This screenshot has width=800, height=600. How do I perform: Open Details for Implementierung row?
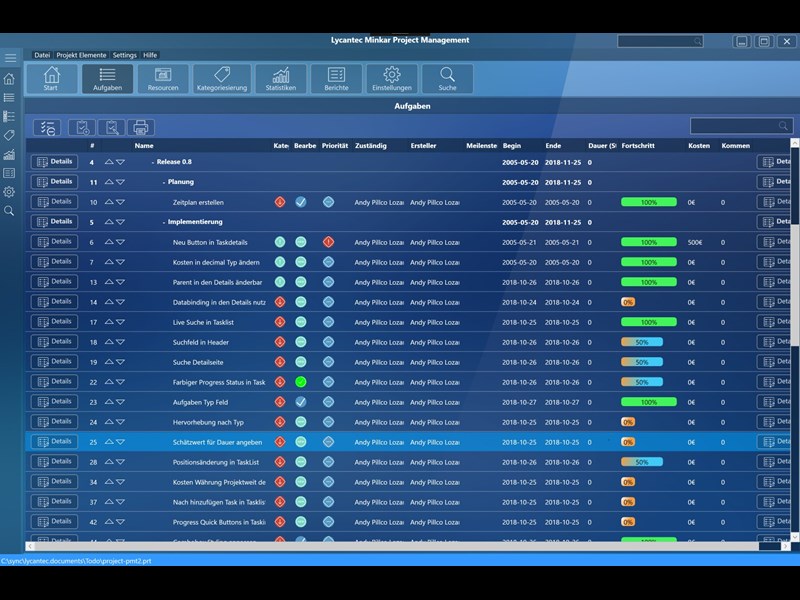54,221
